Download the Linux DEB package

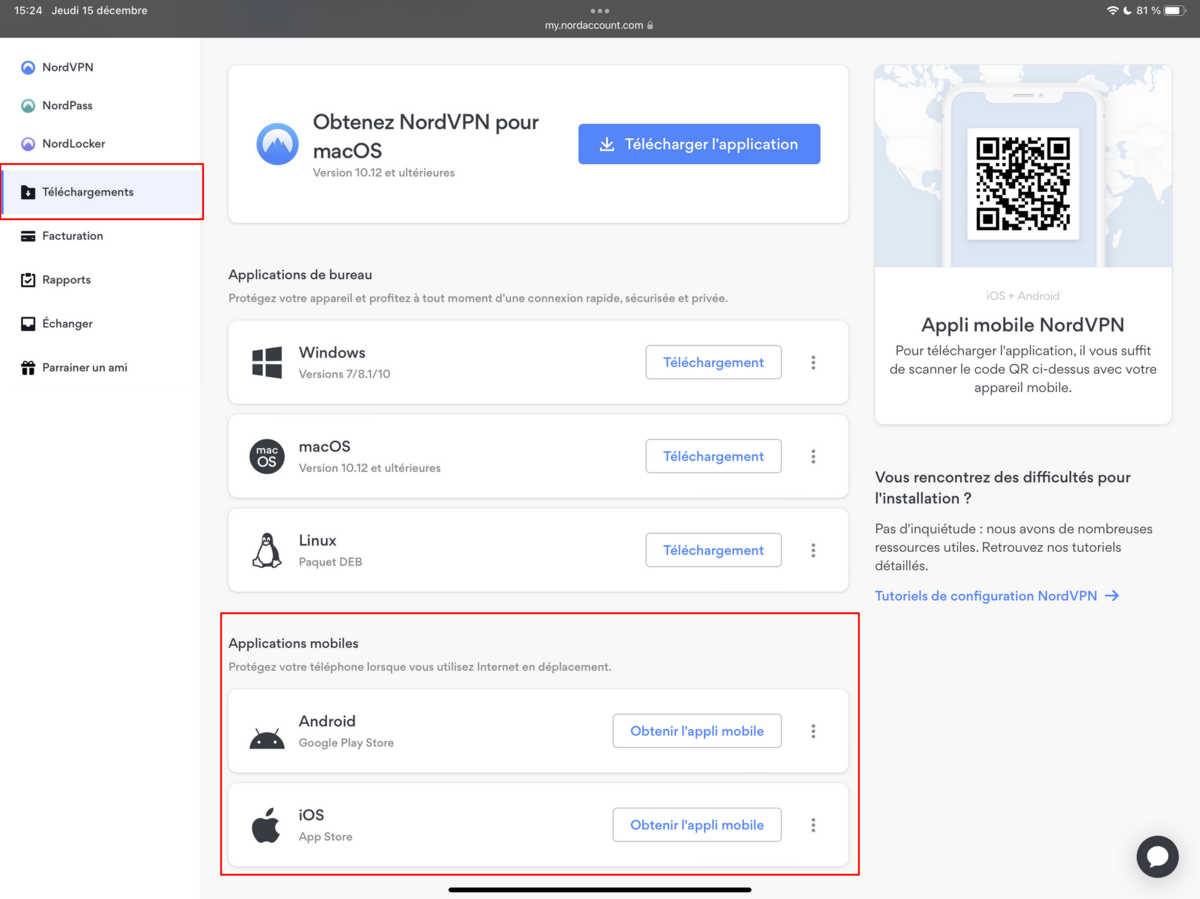pos(713,550)
